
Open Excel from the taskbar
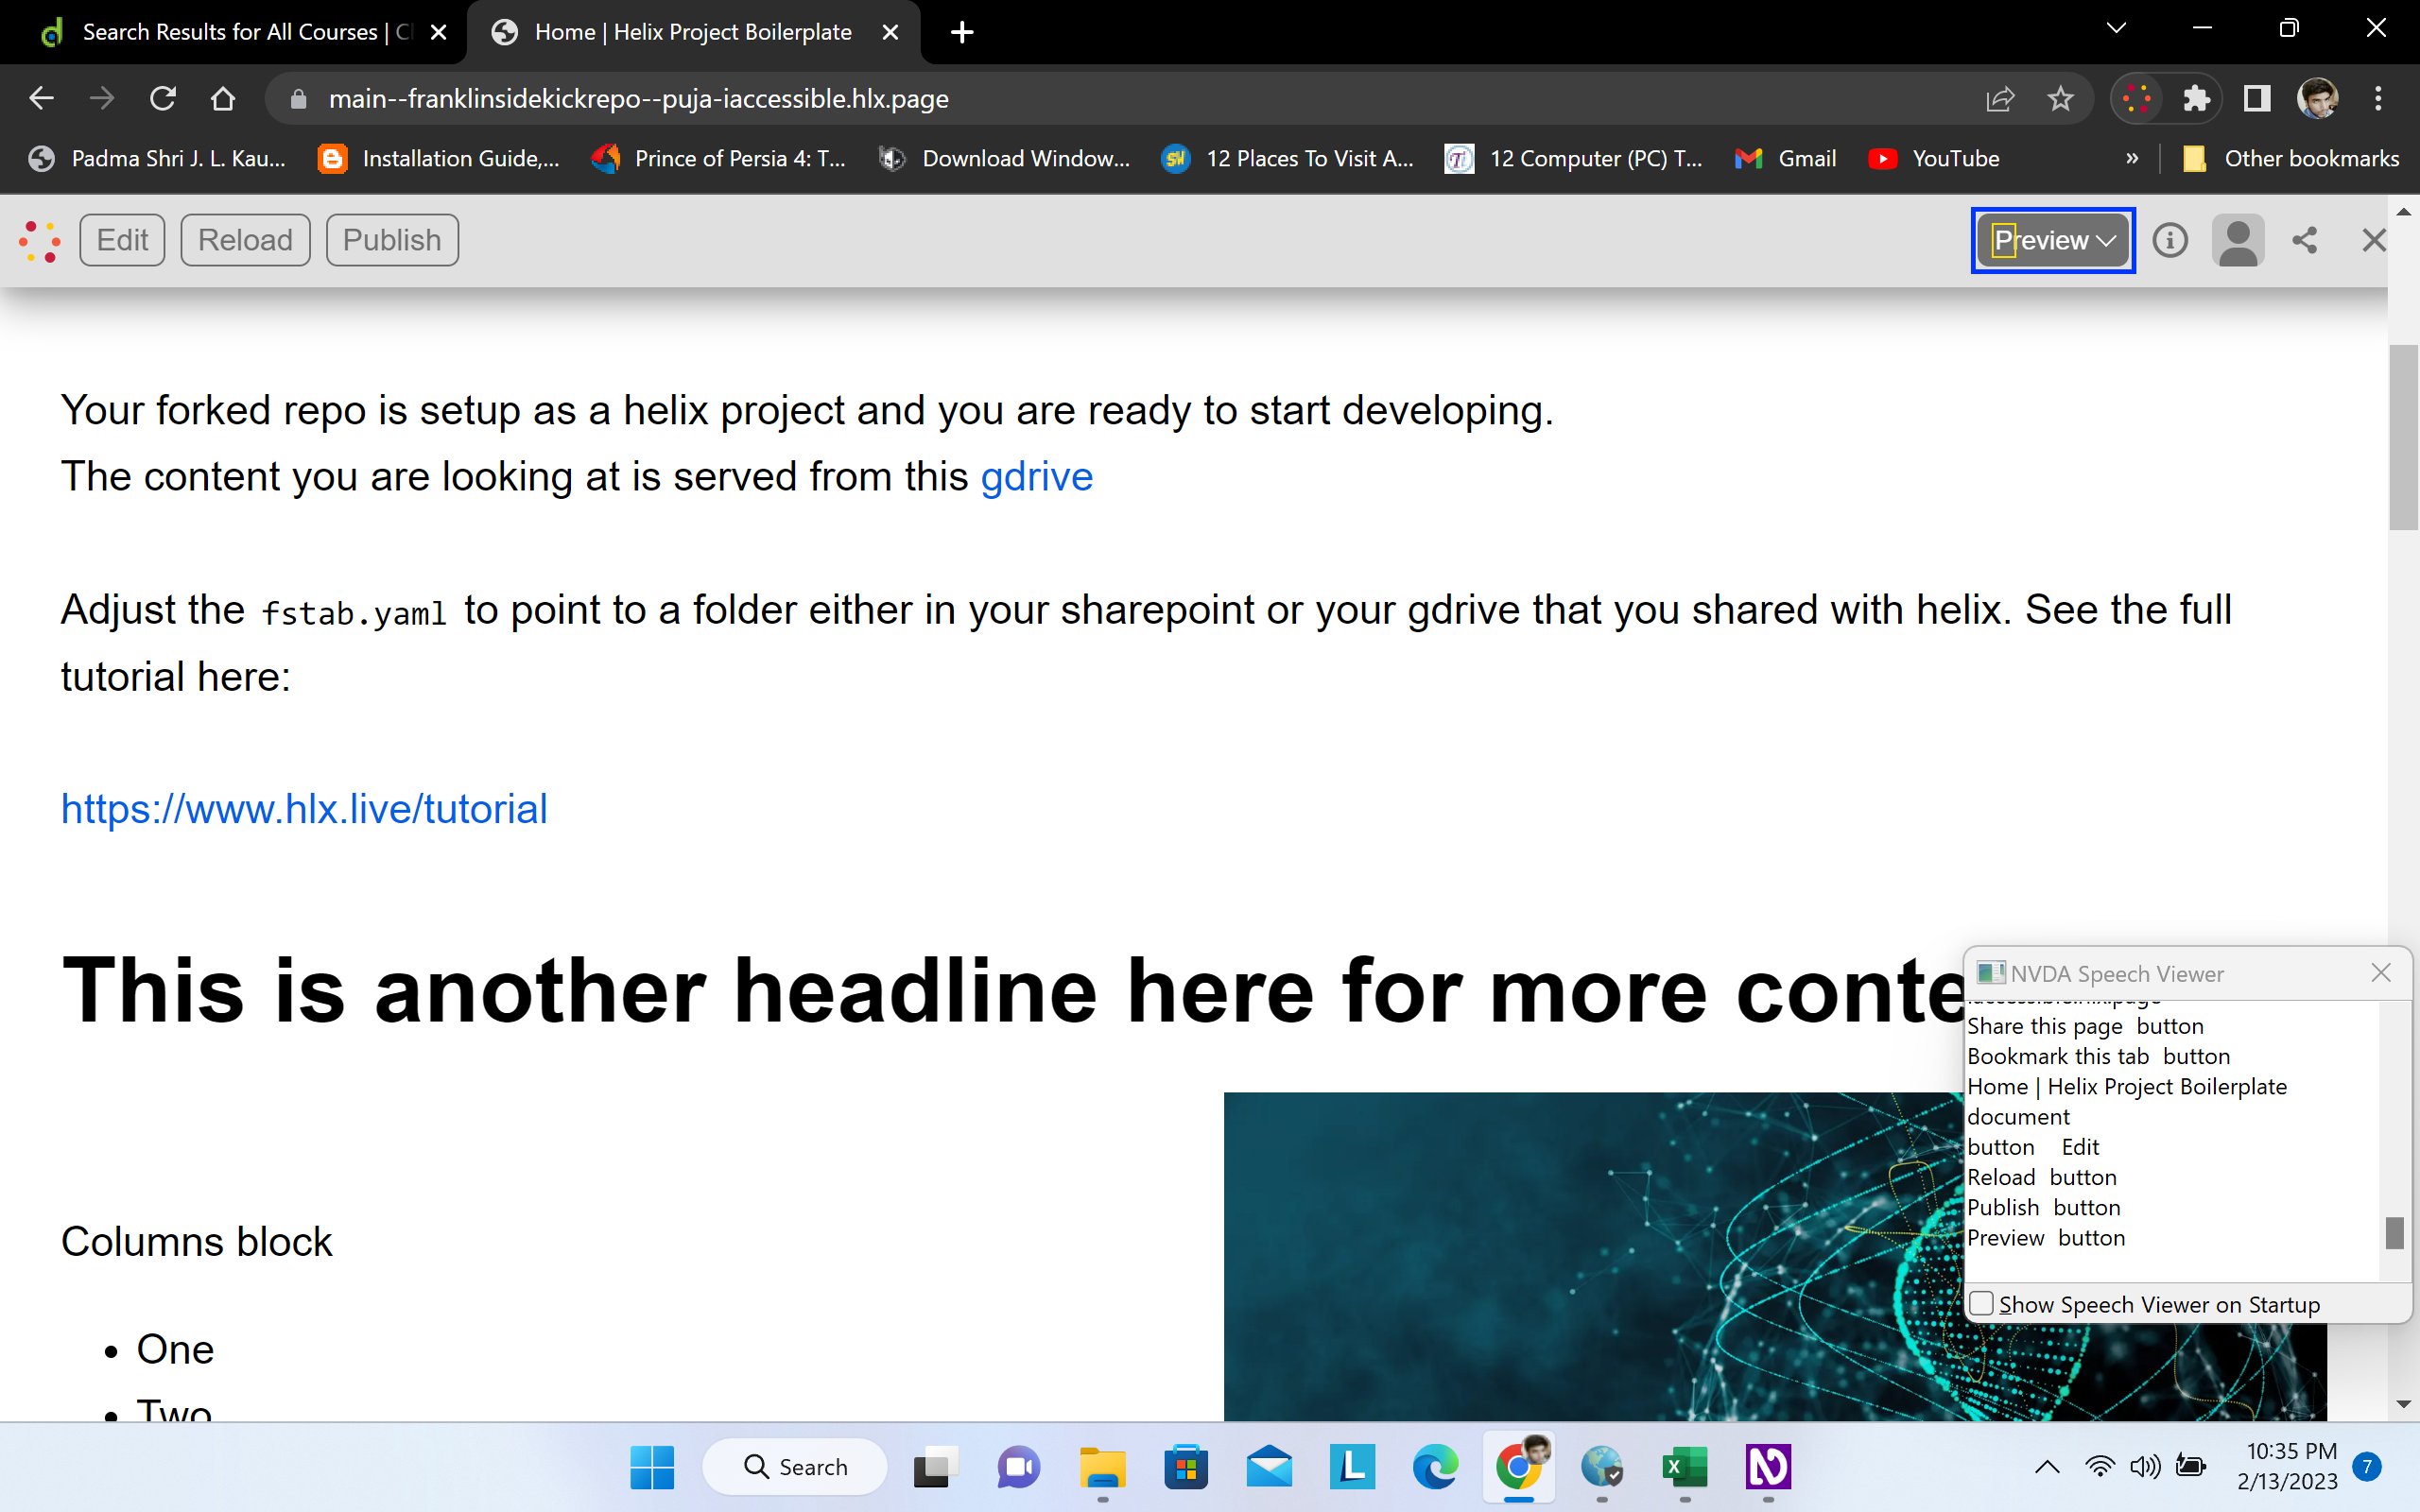click(x=1684, y=1467)
